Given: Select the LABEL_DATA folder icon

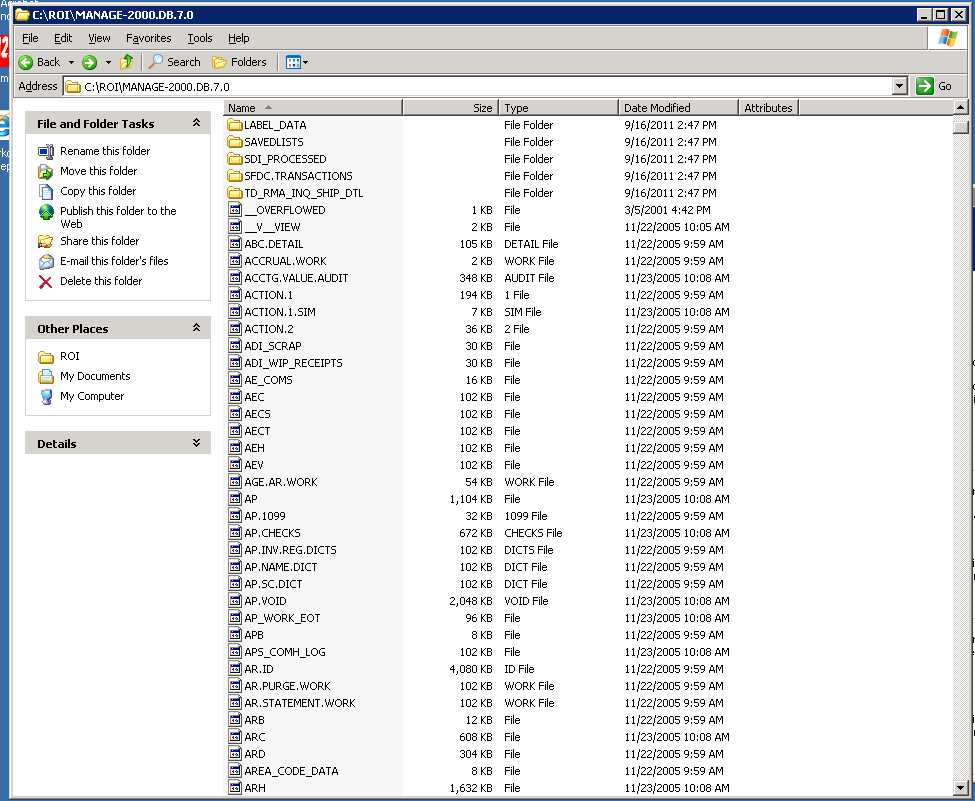Looking at the screenshot, I should click(234, 125).
